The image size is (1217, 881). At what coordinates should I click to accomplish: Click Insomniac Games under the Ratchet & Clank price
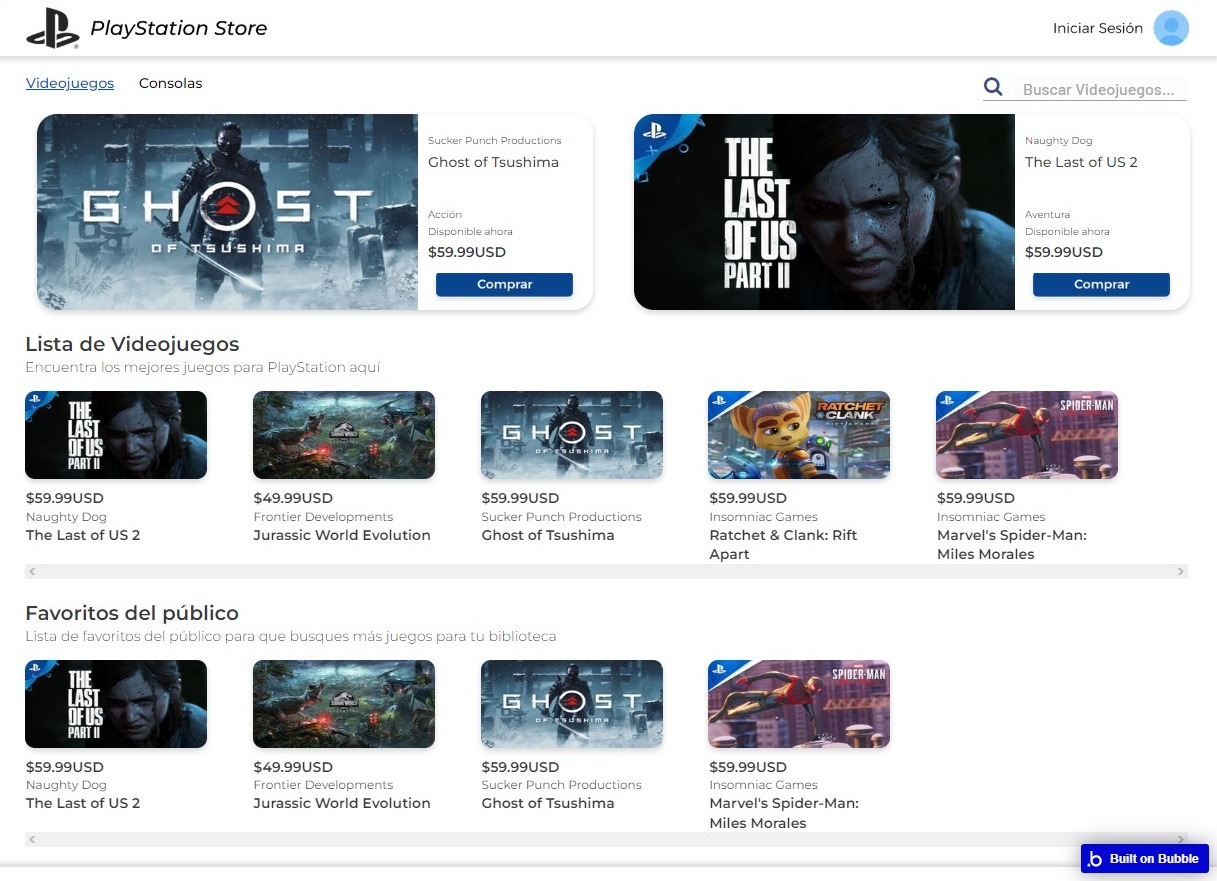pyautogui.click(x=764, y=517)
